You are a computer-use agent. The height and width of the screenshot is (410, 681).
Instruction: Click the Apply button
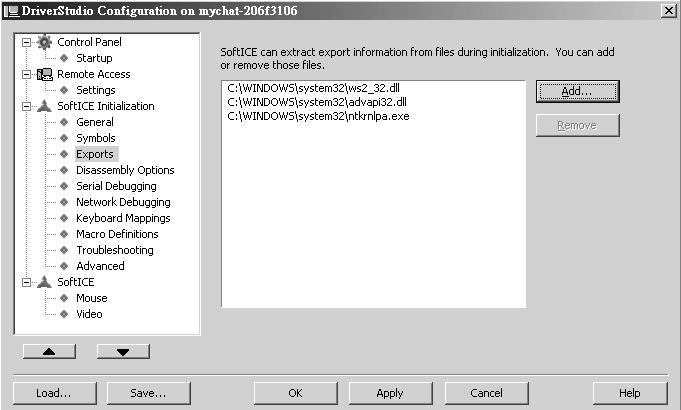coord(390,393)
